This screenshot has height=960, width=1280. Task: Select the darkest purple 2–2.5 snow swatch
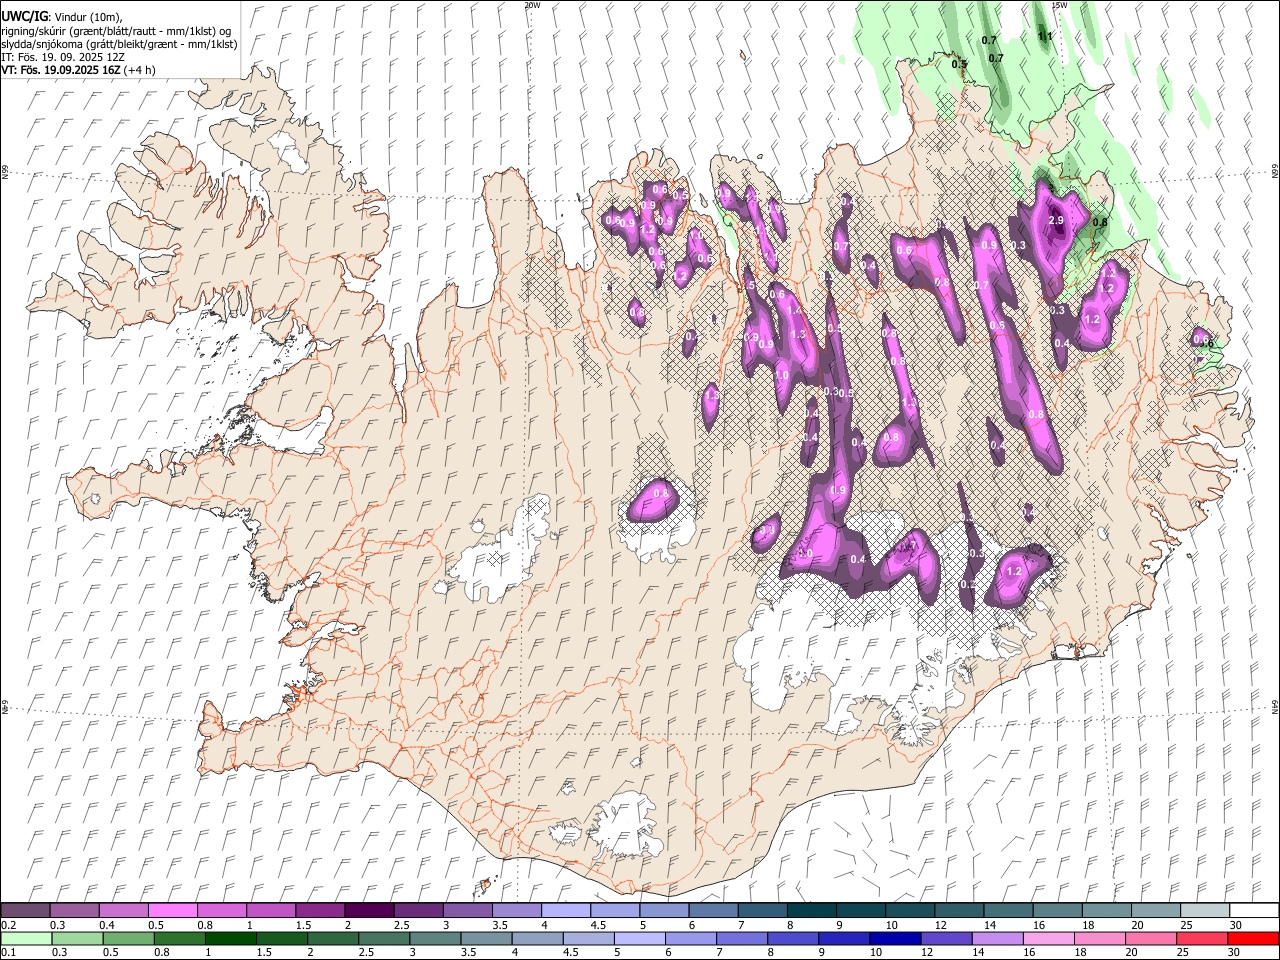pyautogui.click(x=369, y=910)
